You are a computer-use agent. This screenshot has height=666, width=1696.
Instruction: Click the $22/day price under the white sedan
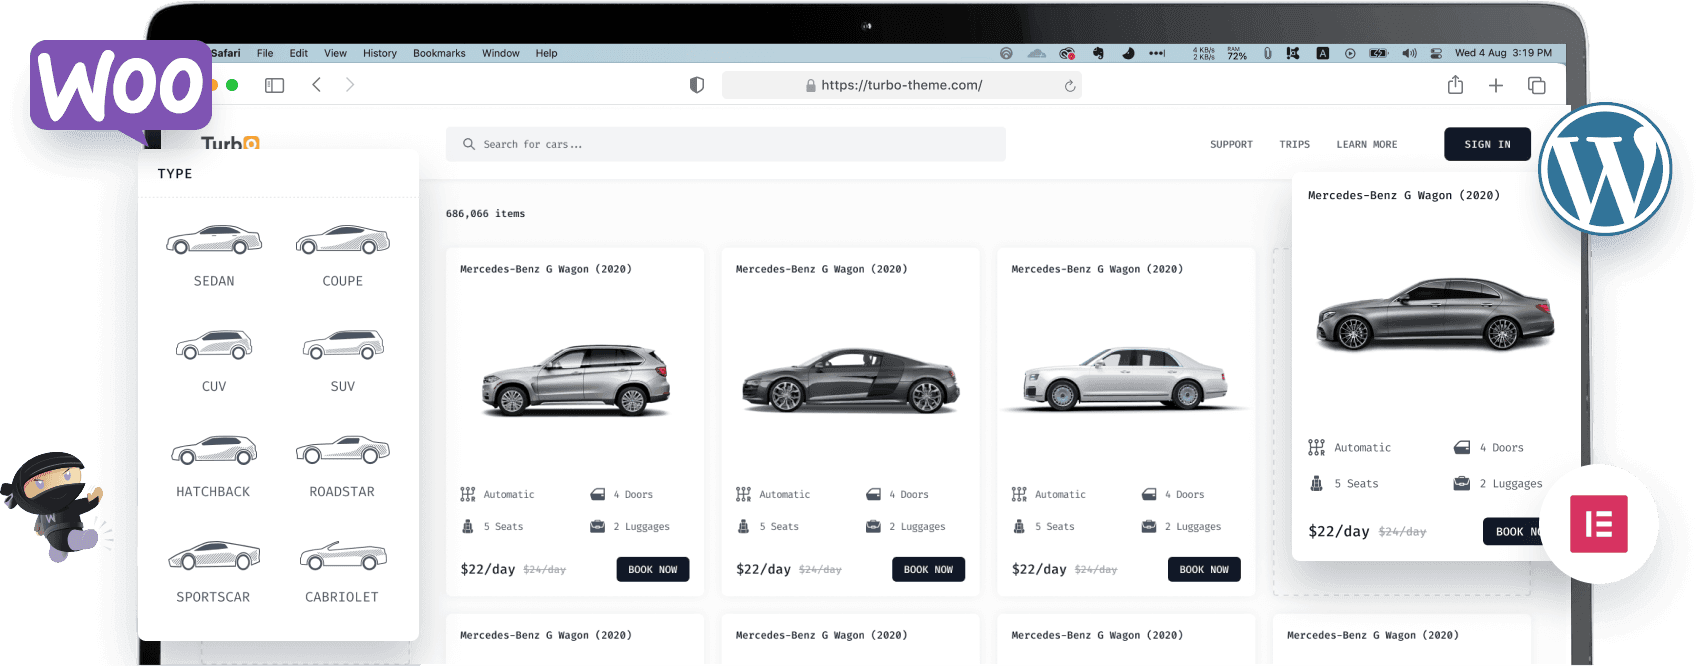[x=1039, y=569]
